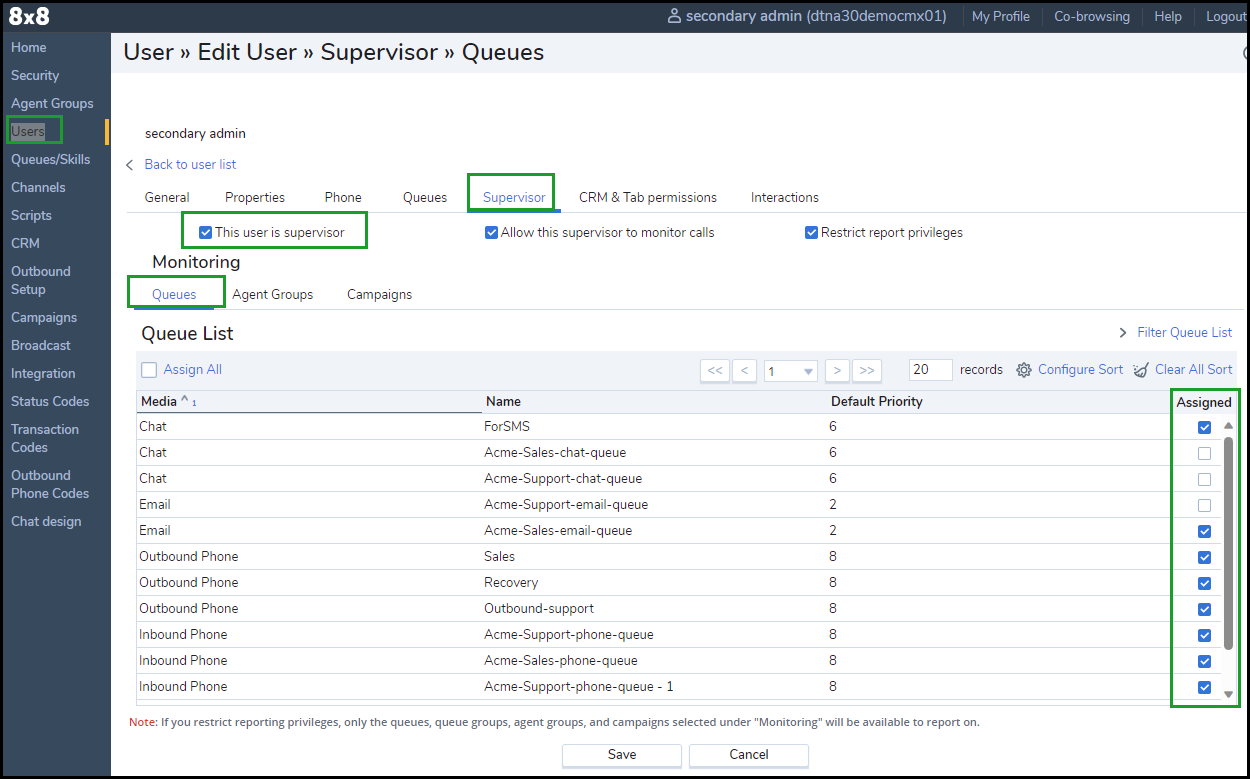Image resolution: width=1250 pixels, height=779 pixels.
Task: Open Co-browsing link
Action: 1092,17
